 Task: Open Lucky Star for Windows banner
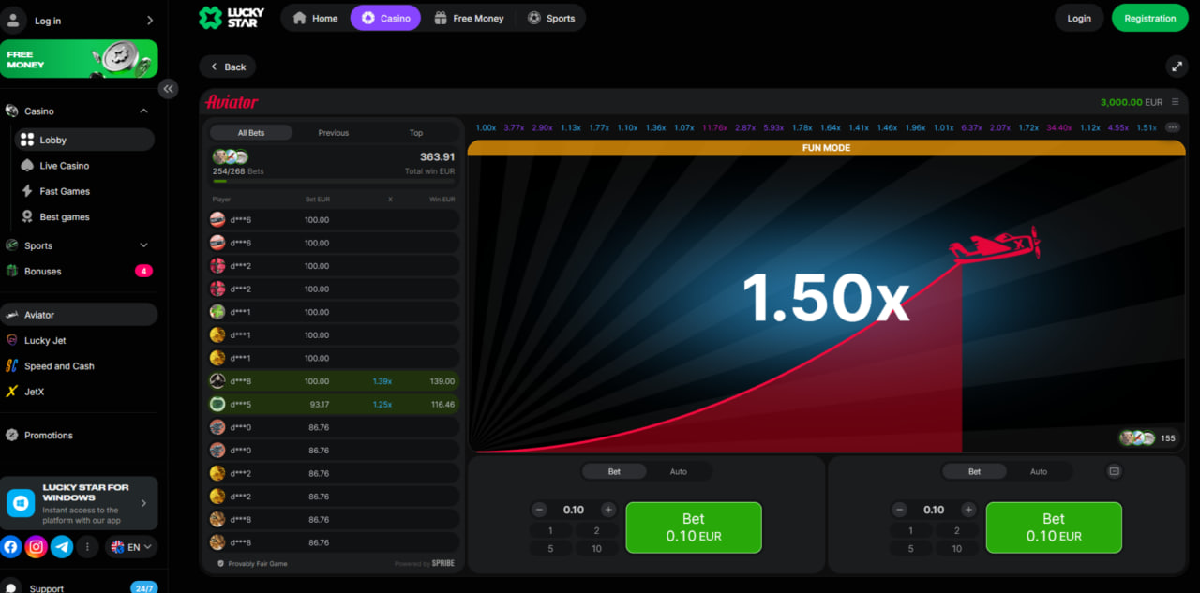(79, 503)
